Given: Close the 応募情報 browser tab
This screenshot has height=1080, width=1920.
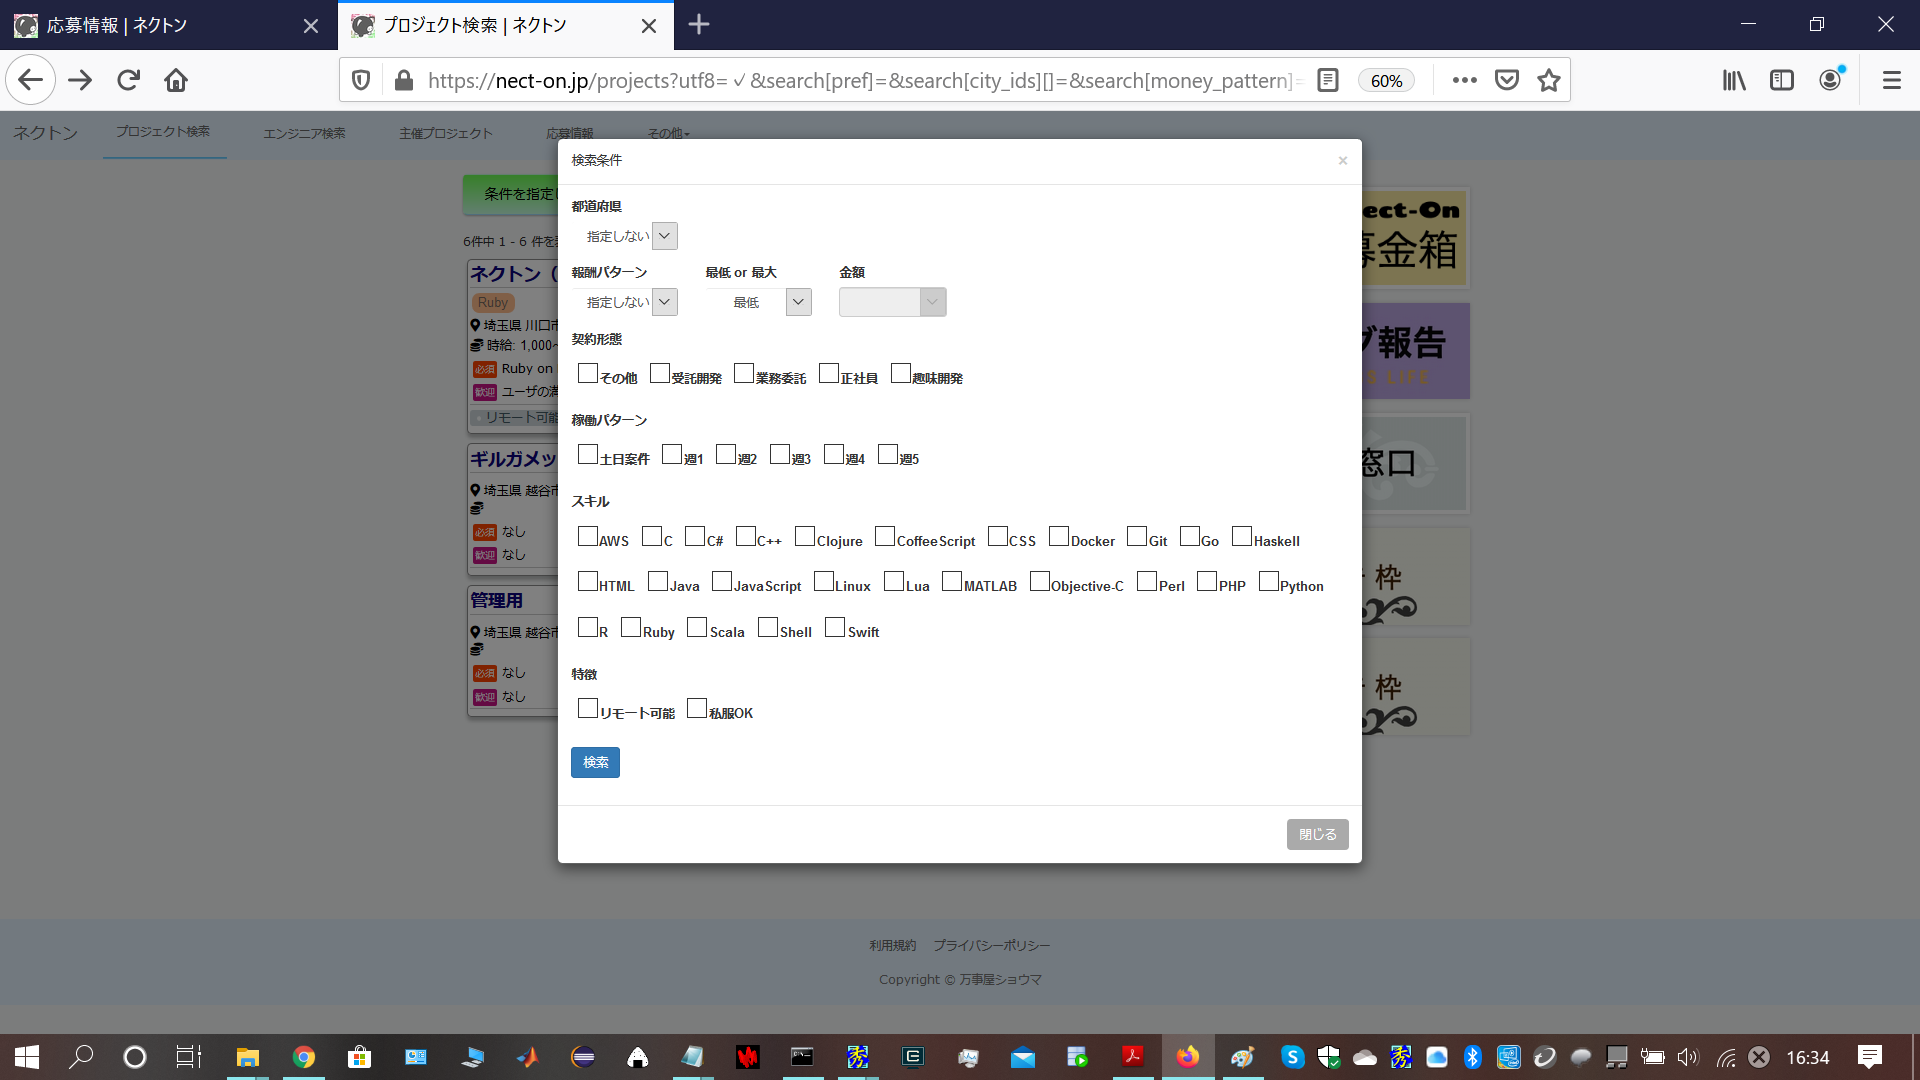Looking at the screenshot, I should (x=311, y=26).
